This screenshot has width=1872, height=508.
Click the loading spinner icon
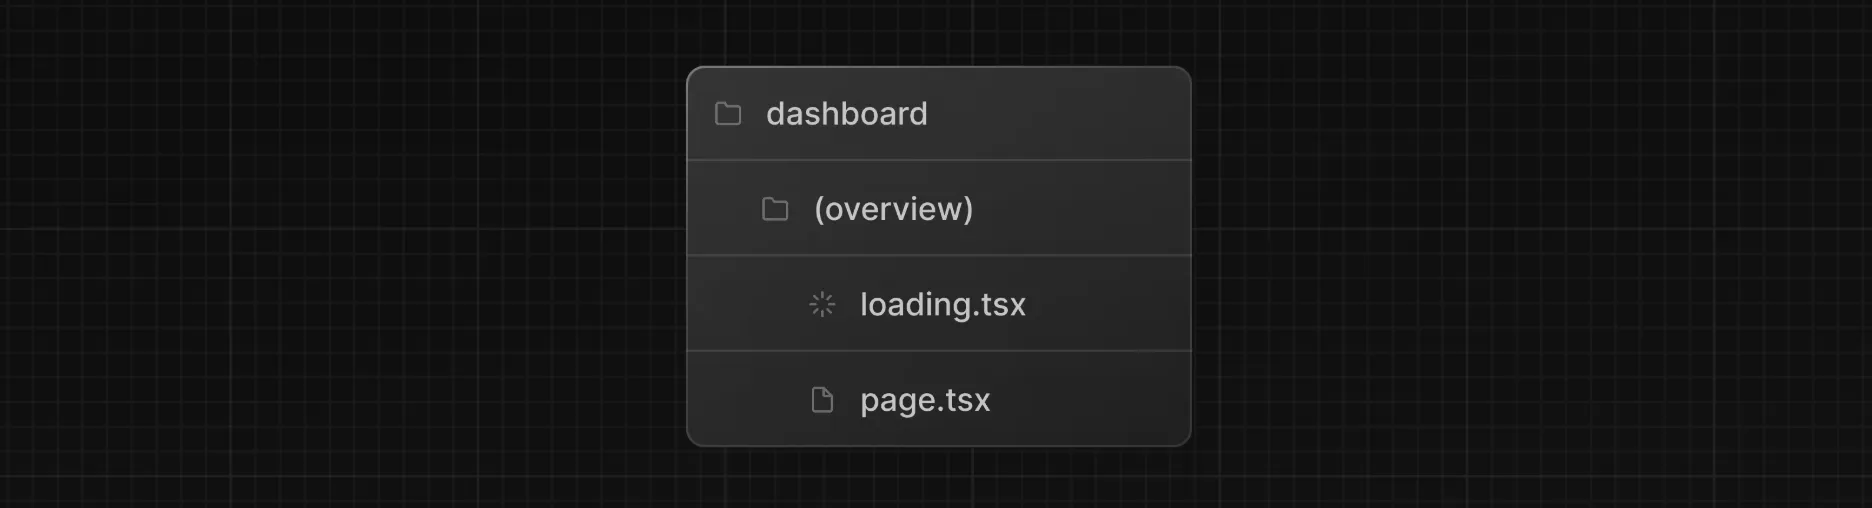(x=822, y=304)
